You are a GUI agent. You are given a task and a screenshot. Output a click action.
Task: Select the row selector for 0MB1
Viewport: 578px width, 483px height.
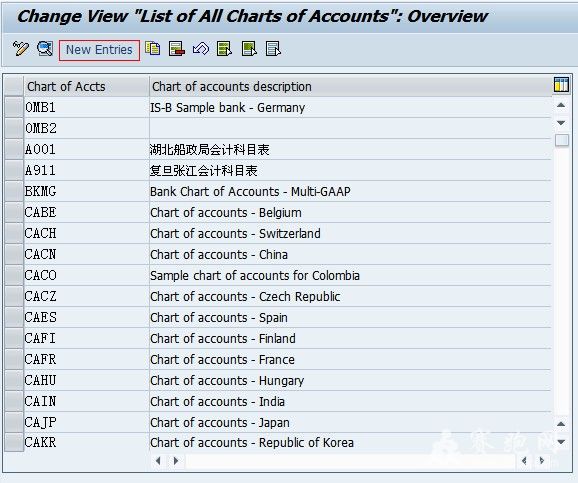[14, 107]
